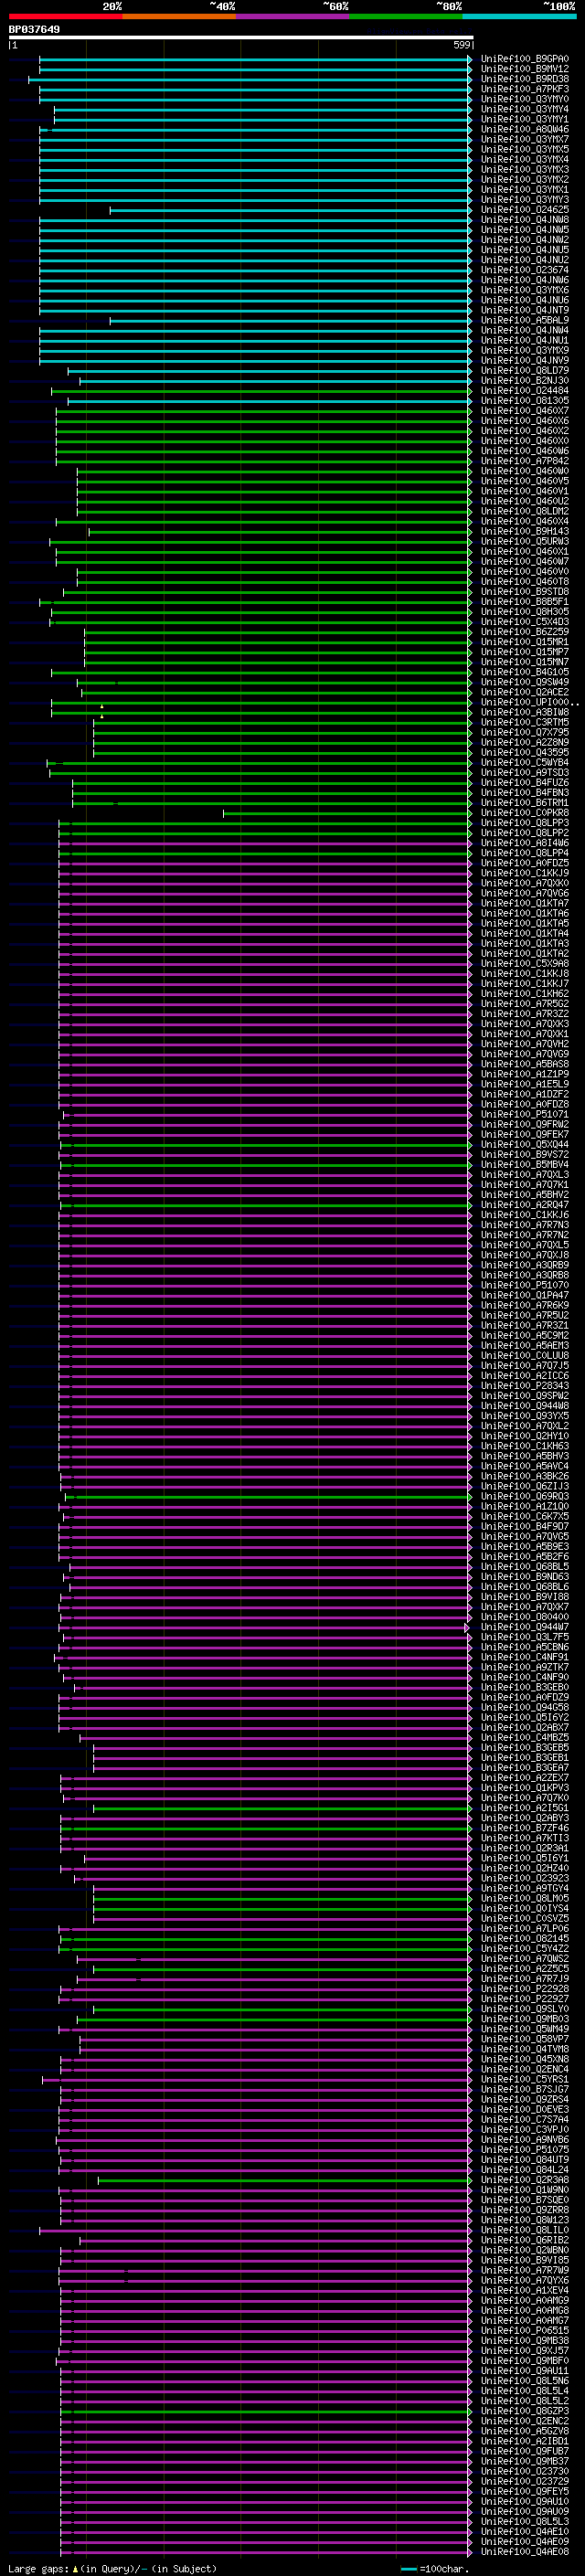
Task: Select the UniRef100_Q8LIL0 label
Action: [x=525, y=2230]
